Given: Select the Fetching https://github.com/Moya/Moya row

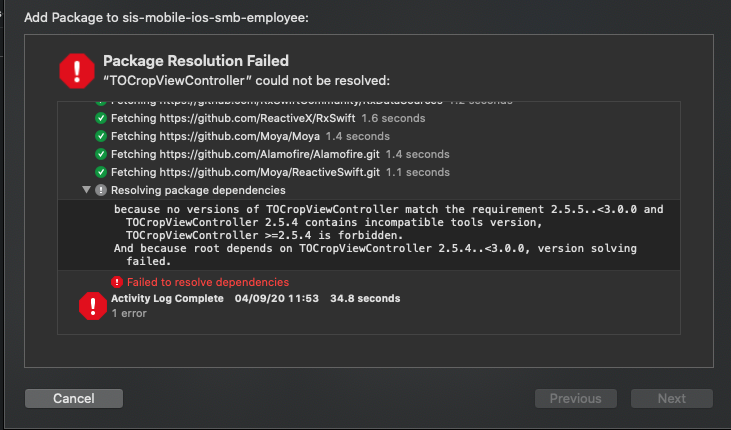Looking at the screenshot, I should [x=369, y=136].
